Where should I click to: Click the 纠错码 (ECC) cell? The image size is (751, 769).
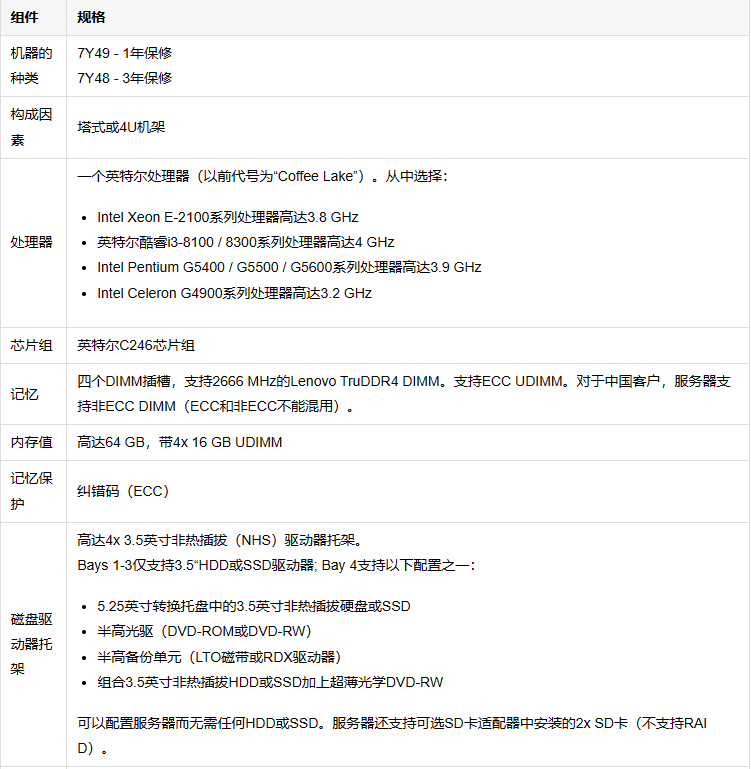click(123, 491)
